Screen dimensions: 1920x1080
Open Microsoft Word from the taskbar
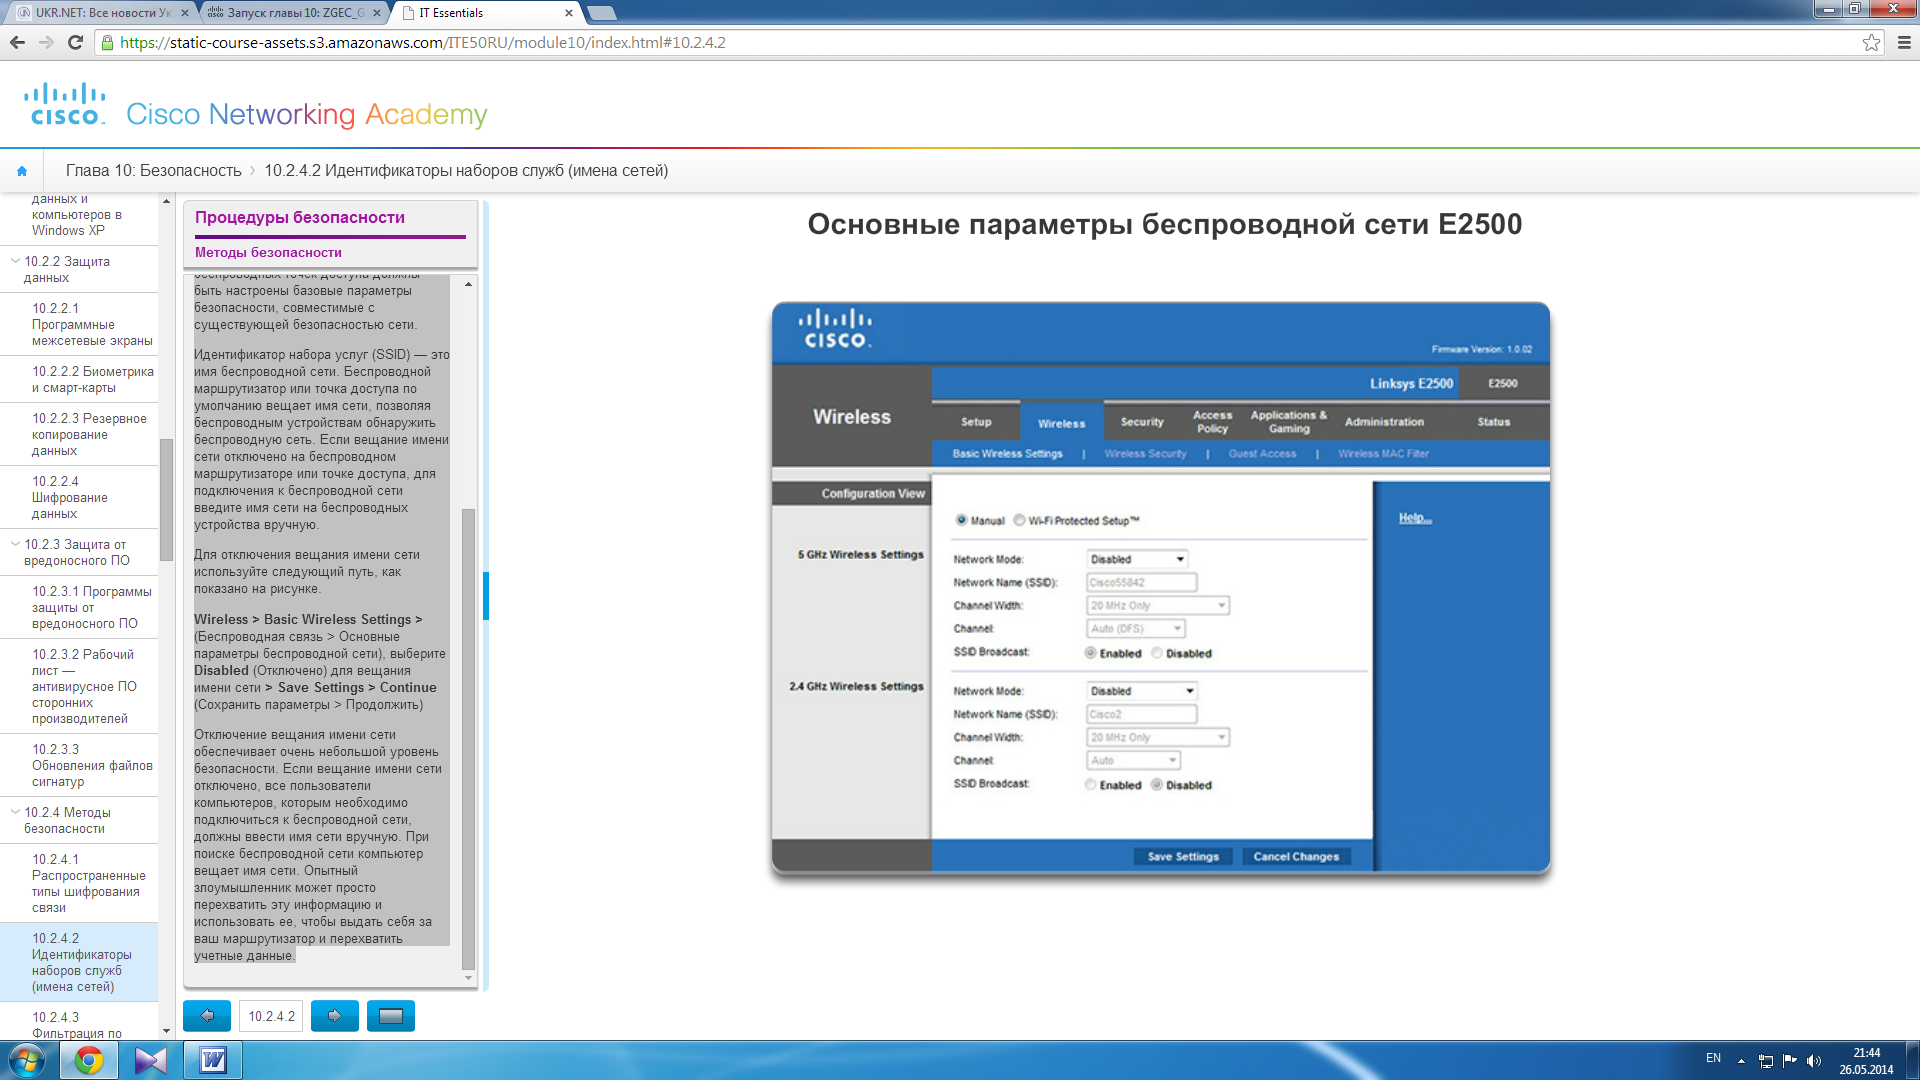(213, 1060)
